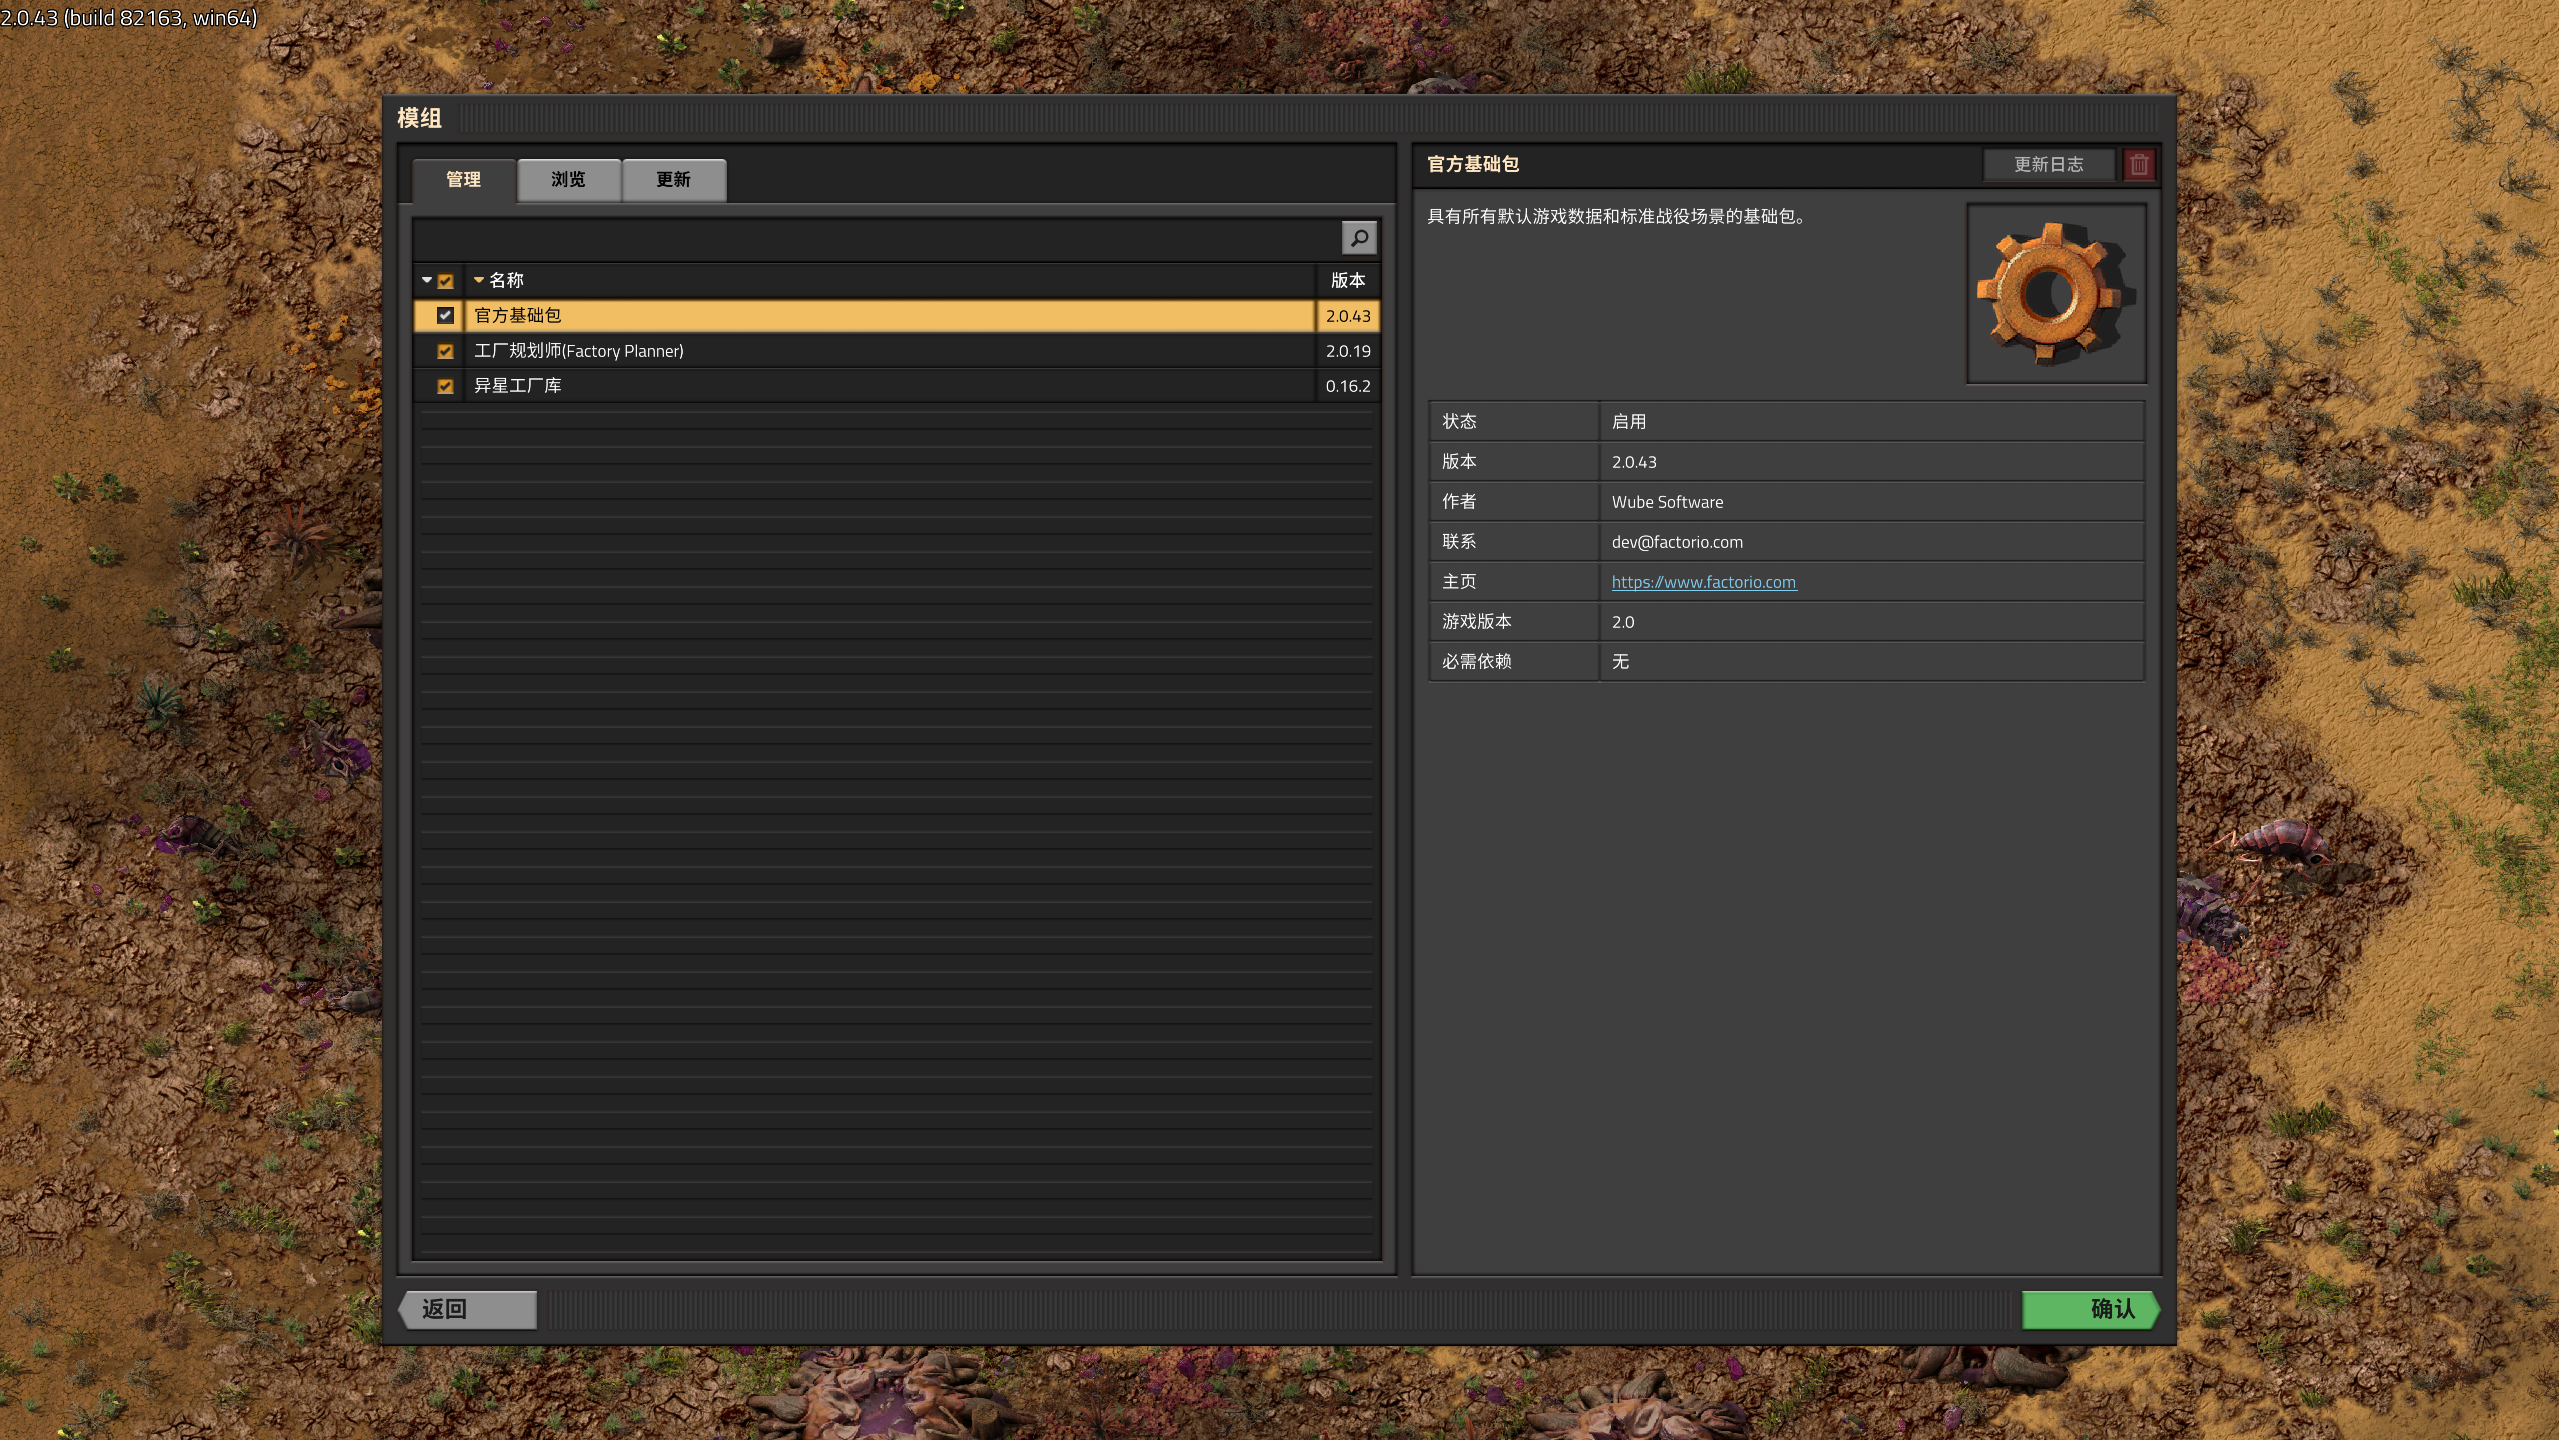
Task: Go back using the 返回 button
Action: pos(467,1309)
